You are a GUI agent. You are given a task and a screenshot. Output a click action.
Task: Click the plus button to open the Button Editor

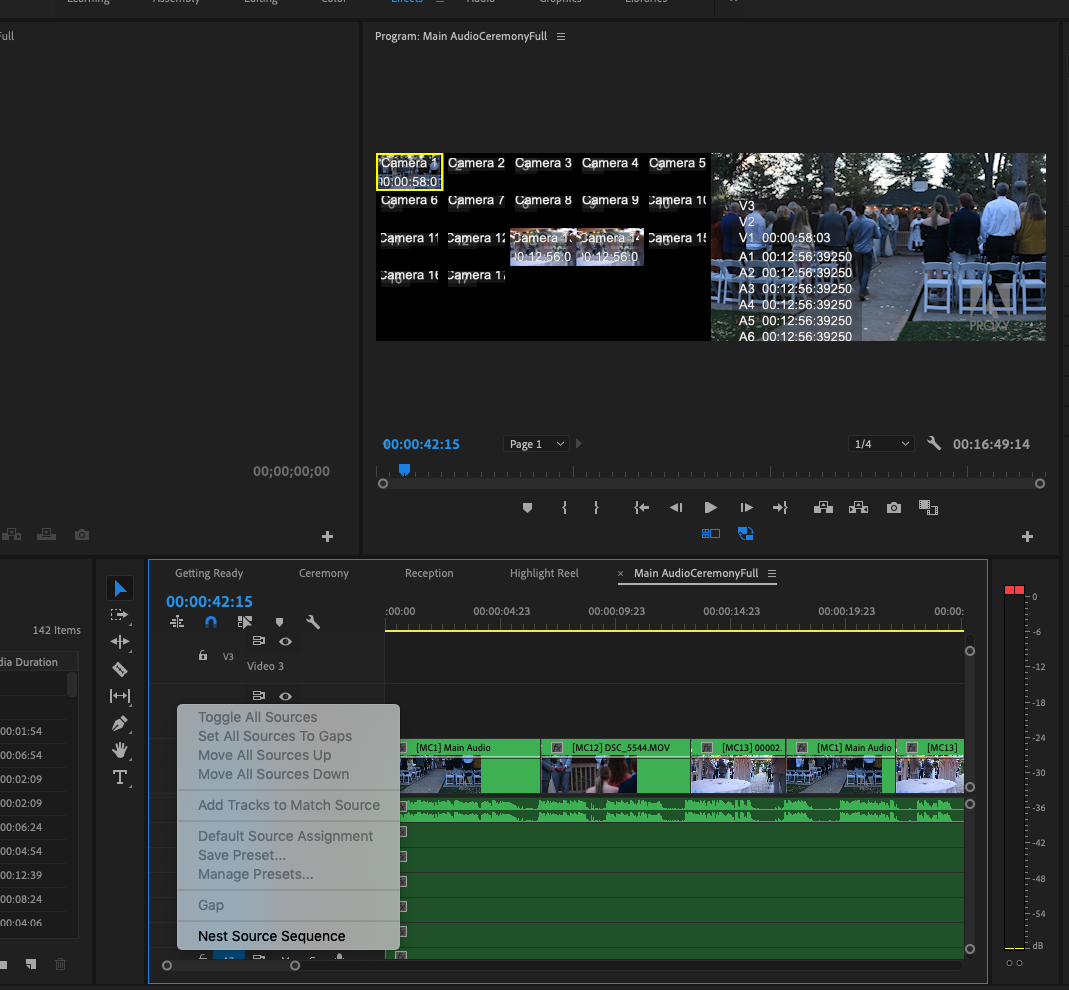point(1027,536)
